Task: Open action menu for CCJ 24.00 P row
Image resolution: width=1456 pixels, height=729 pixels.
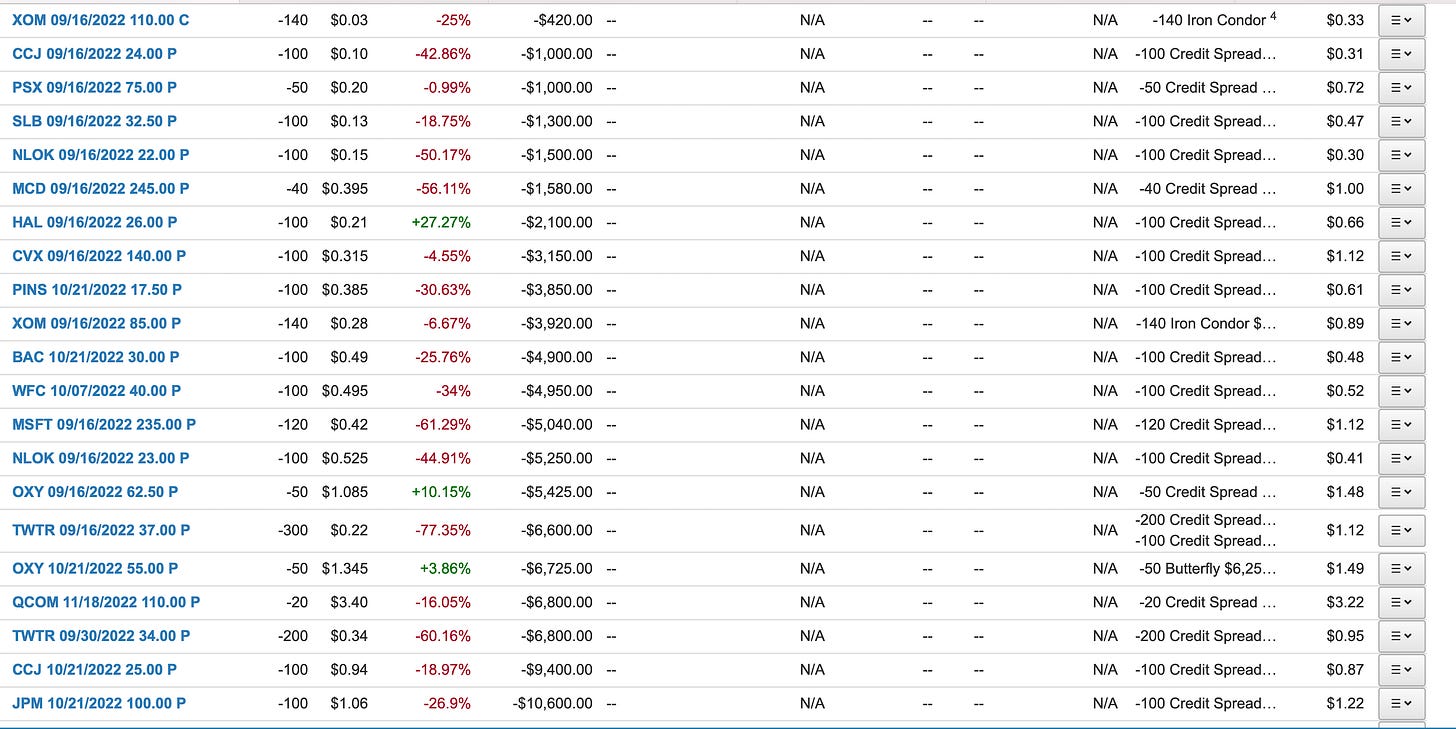Action: pyautogui.click(x=1401, y=54)
